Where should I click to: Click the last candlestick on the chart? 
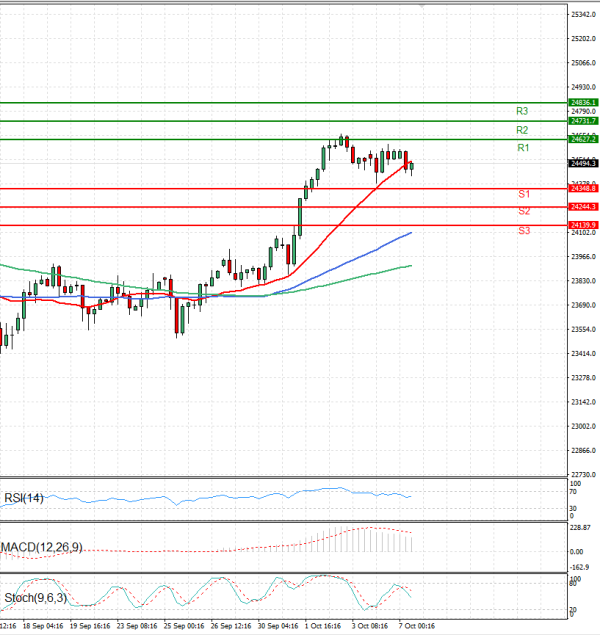413,167
